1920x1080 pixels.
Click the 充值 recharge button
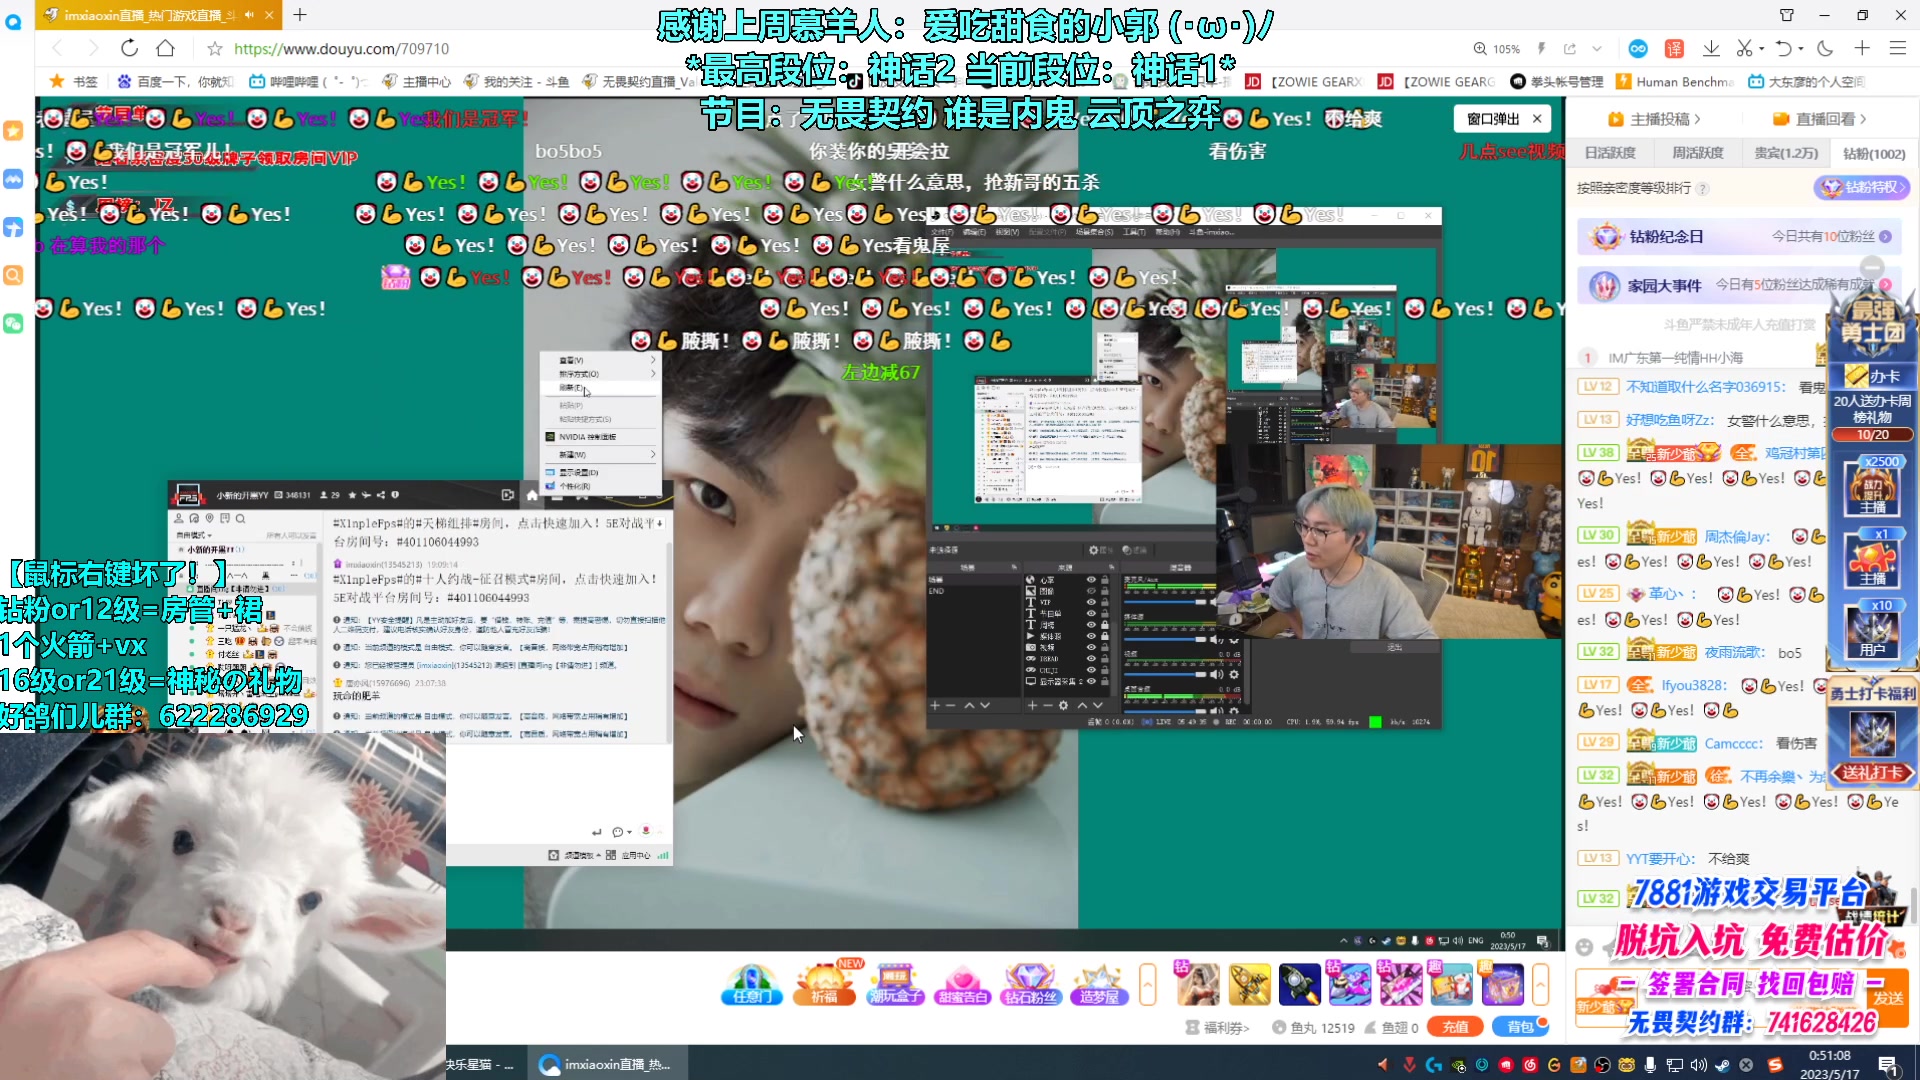[x=1455, y=1027]
